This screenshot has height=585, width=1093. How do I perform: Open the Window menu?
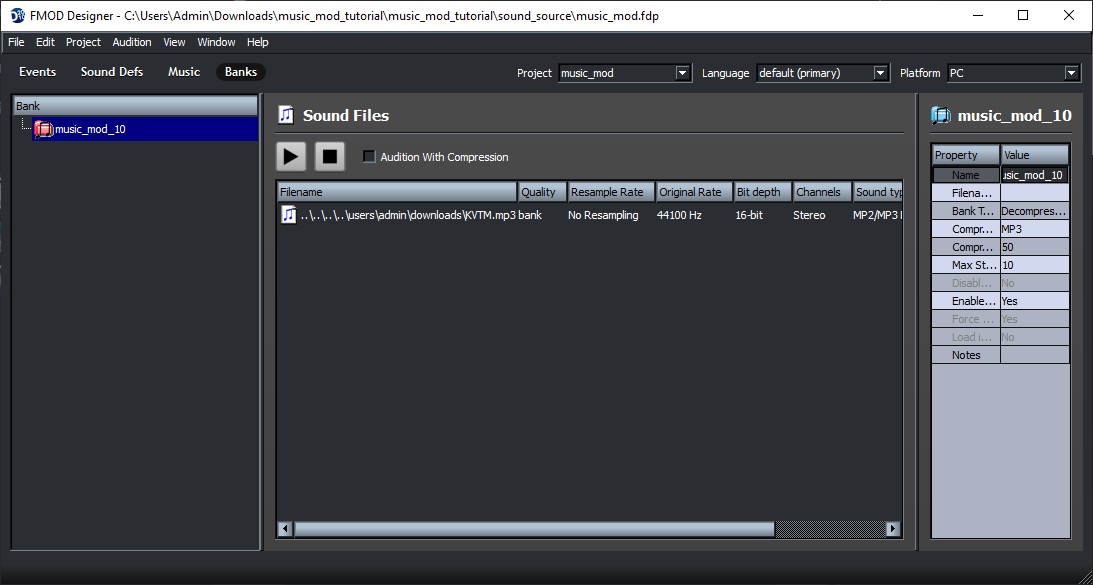point(216,42)
